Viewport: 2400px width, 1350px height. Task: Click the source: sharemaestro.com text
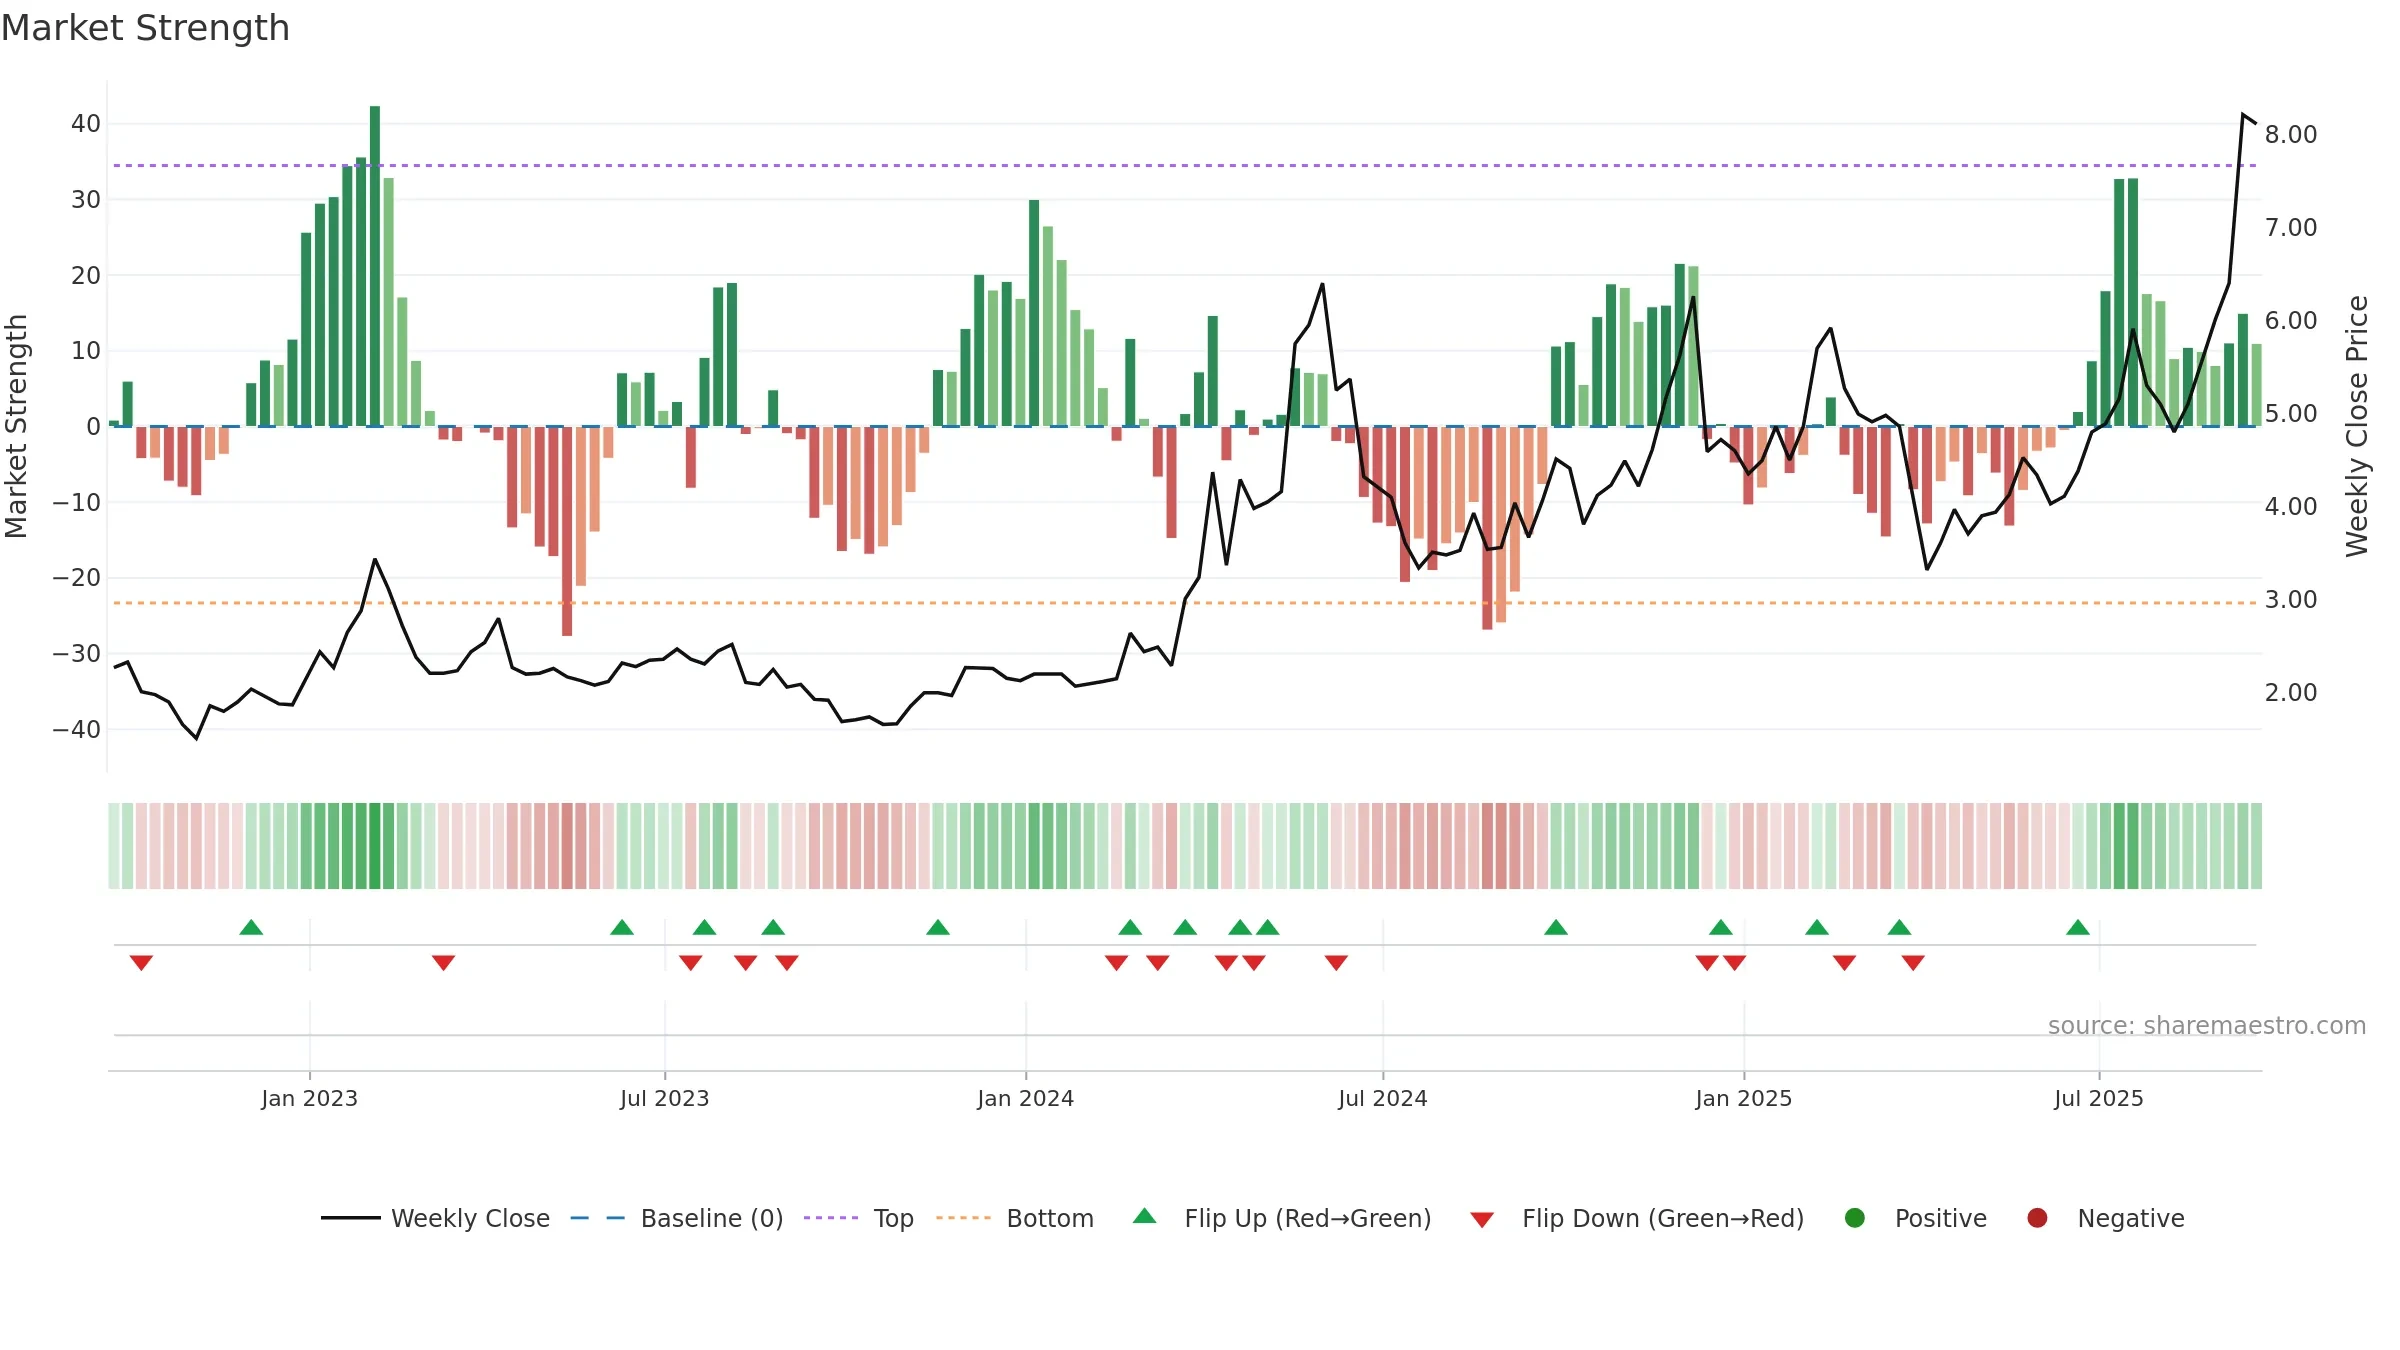click(x=2207, y=1025)
